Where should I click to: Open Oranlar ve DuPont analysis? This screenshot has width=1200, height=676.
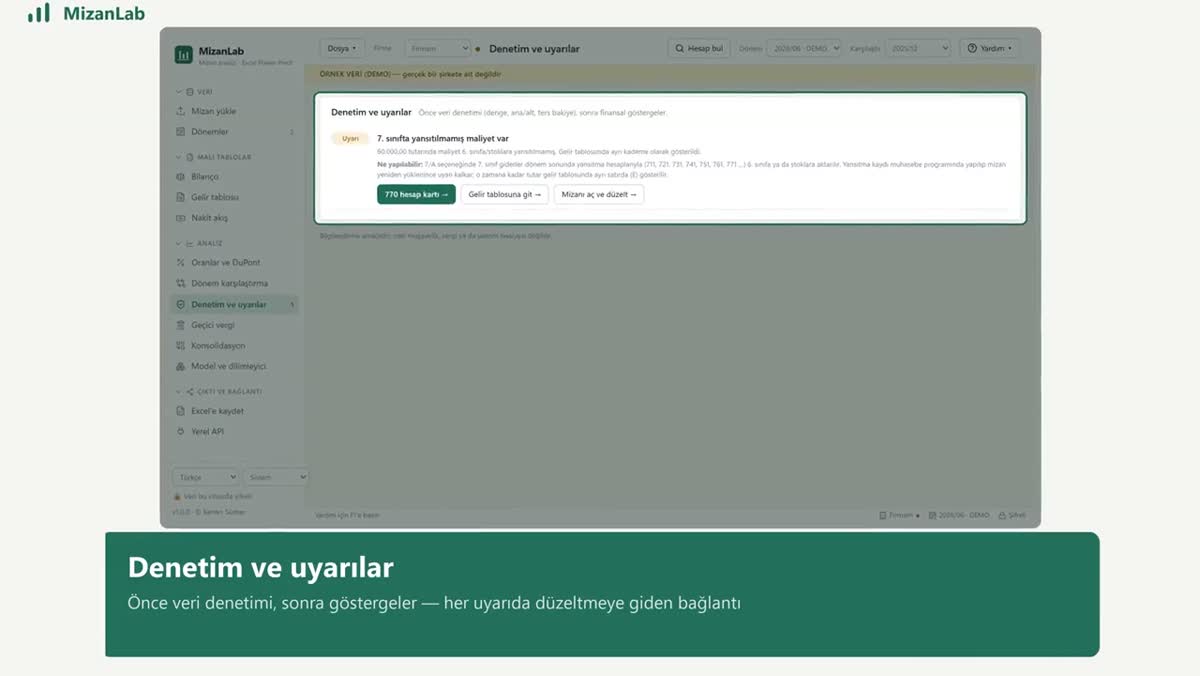tap(235, 263)
